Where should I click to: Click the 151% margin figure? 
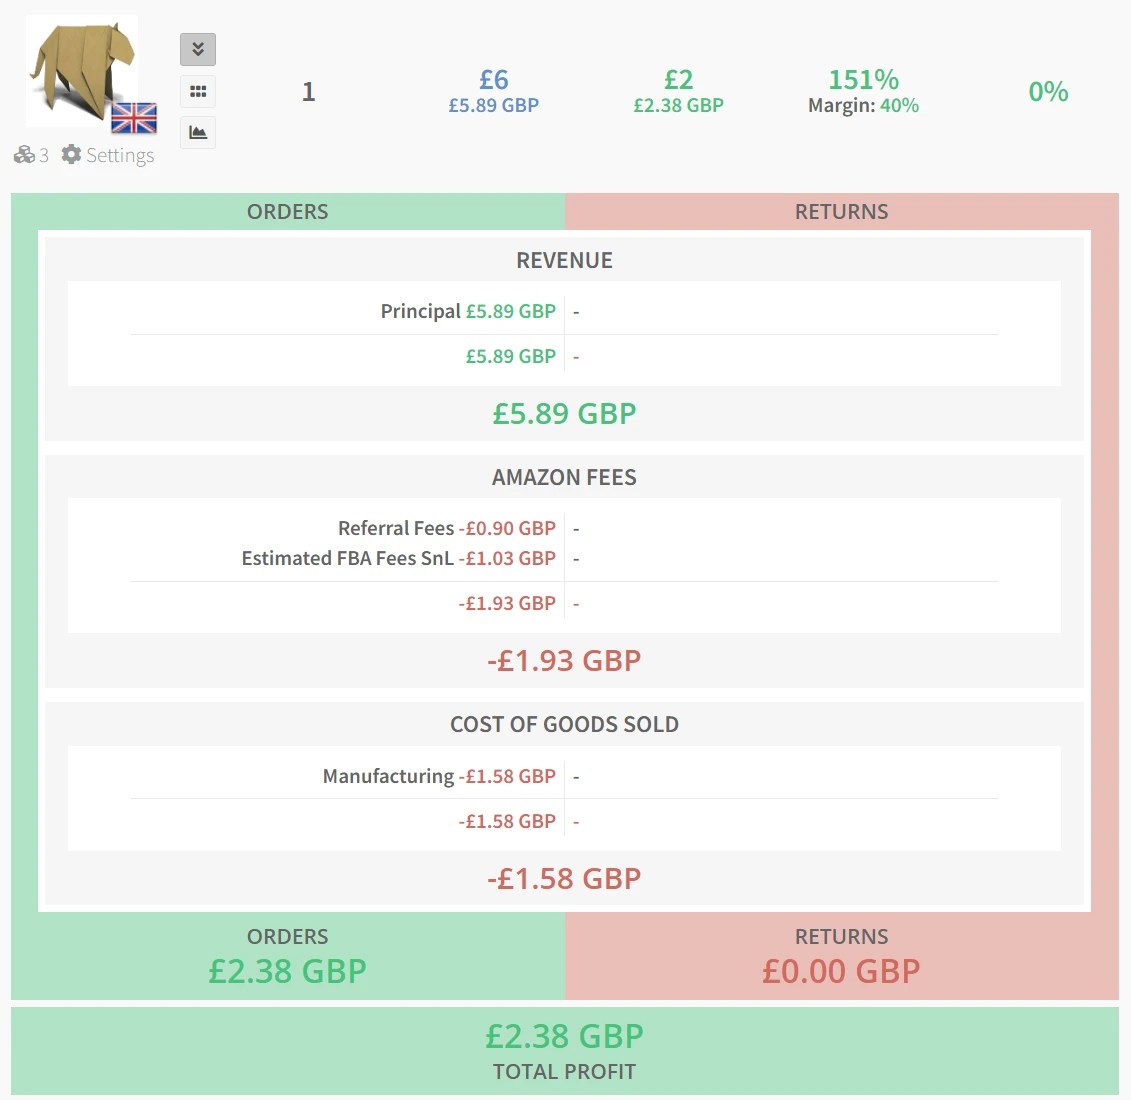pyautogui.click(x=863, y=80)
